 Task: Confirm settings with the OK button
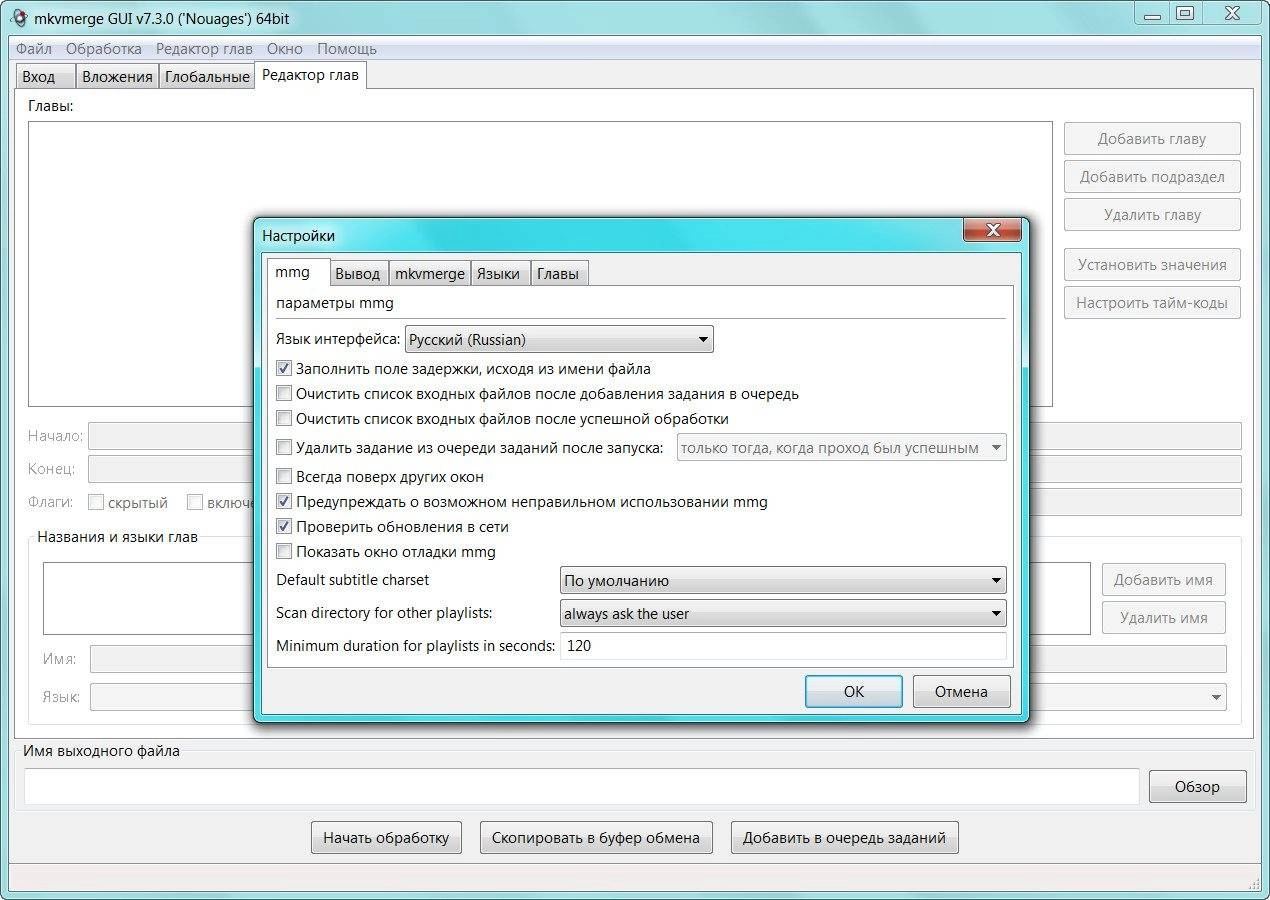pyautogui.click(x=854, y=691)
